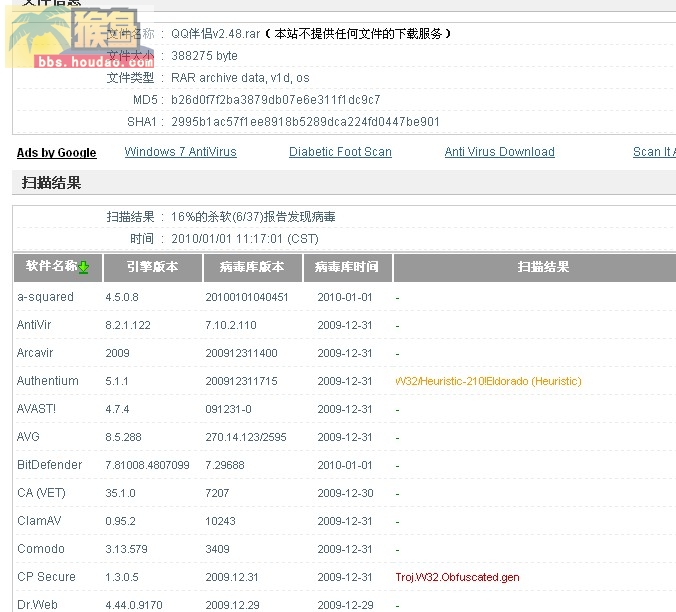Click the Arcavir row name
Viewport: 676px width, 612px height.
tap(34, 353)
